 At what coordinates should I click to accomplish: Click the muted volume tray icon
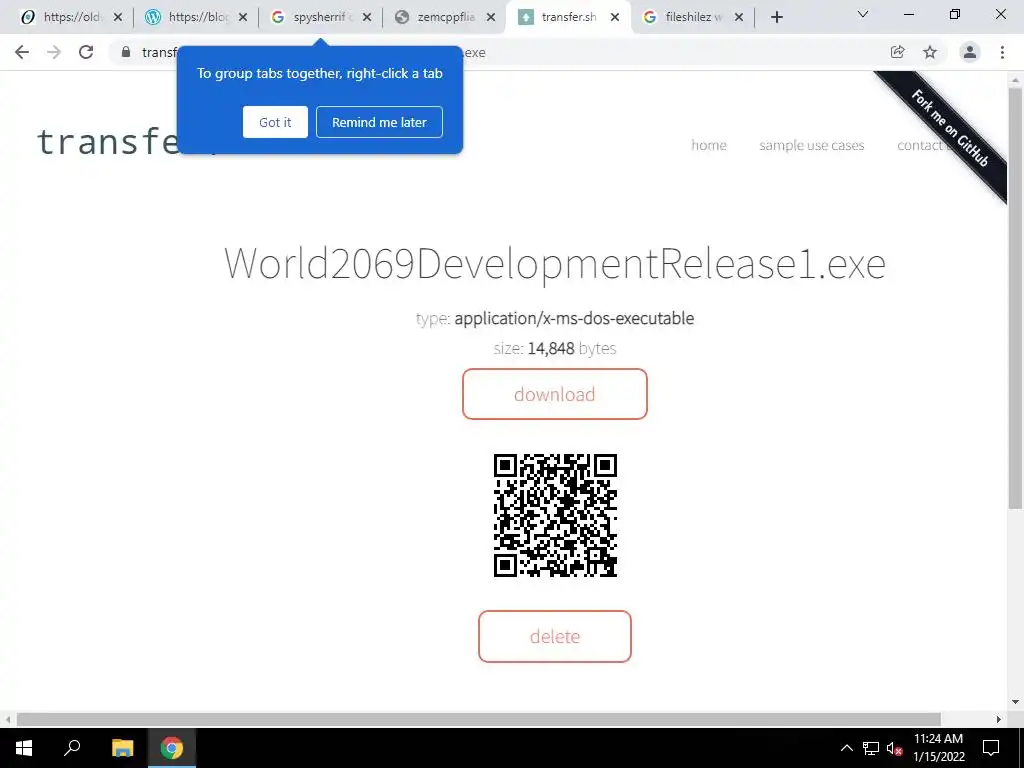[x=895, y=748]
